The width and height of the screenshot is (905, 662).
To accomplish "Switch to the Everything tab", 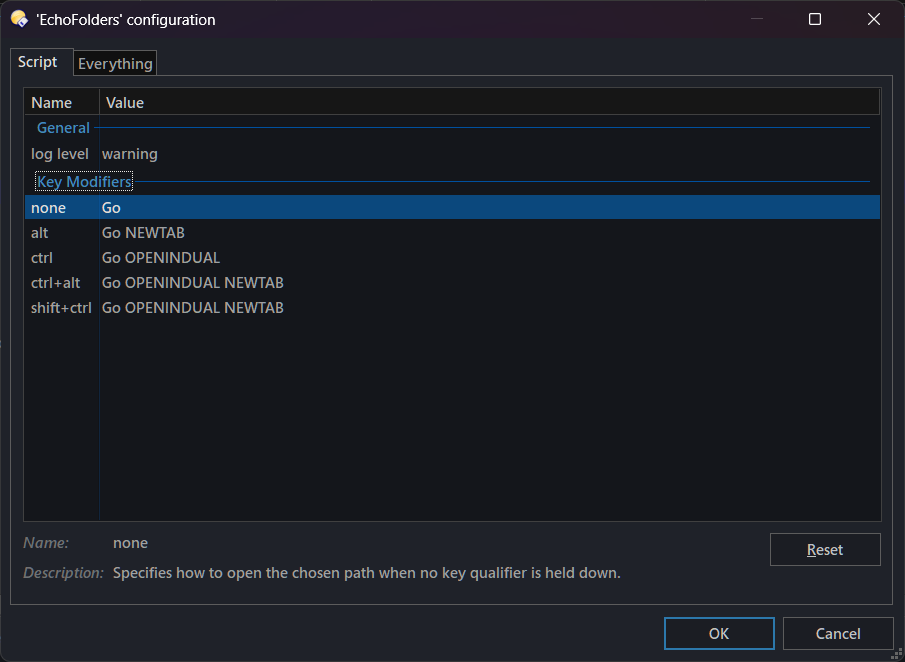I will tap(115, 64).
